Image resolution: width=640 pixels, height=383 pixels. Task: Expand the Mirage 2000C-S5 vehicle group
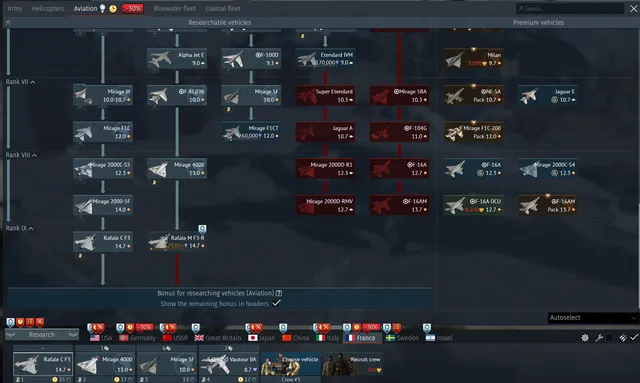[103, 169]
